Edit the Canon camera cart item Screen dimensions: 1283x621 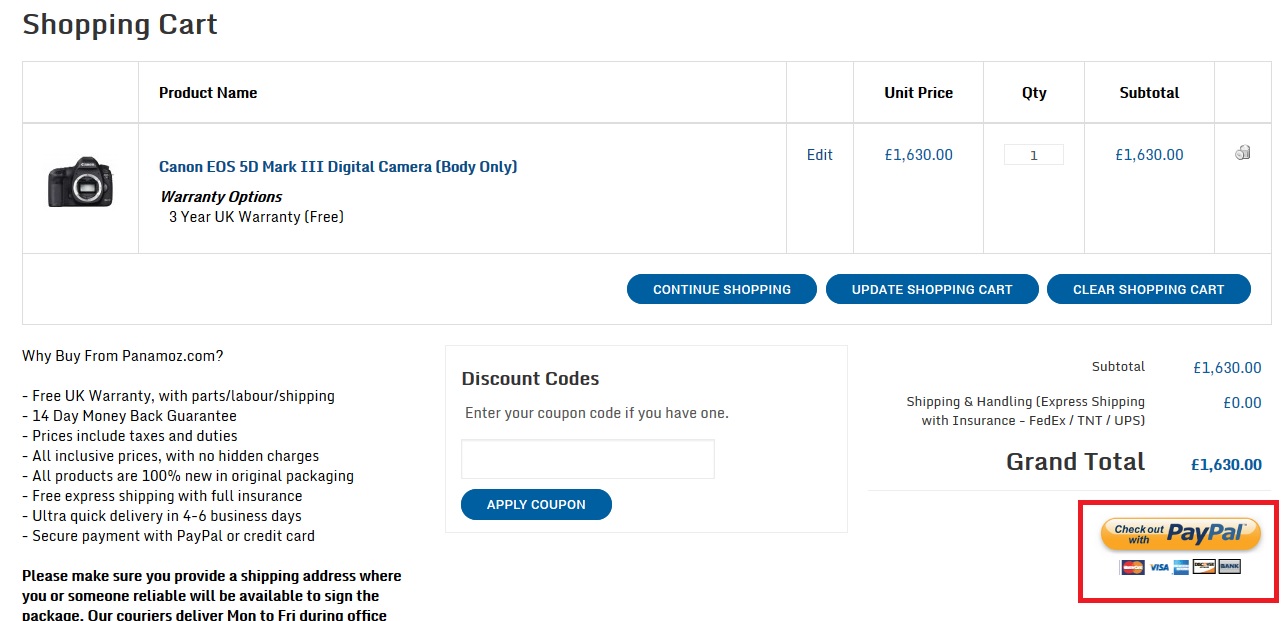[820, 155]
